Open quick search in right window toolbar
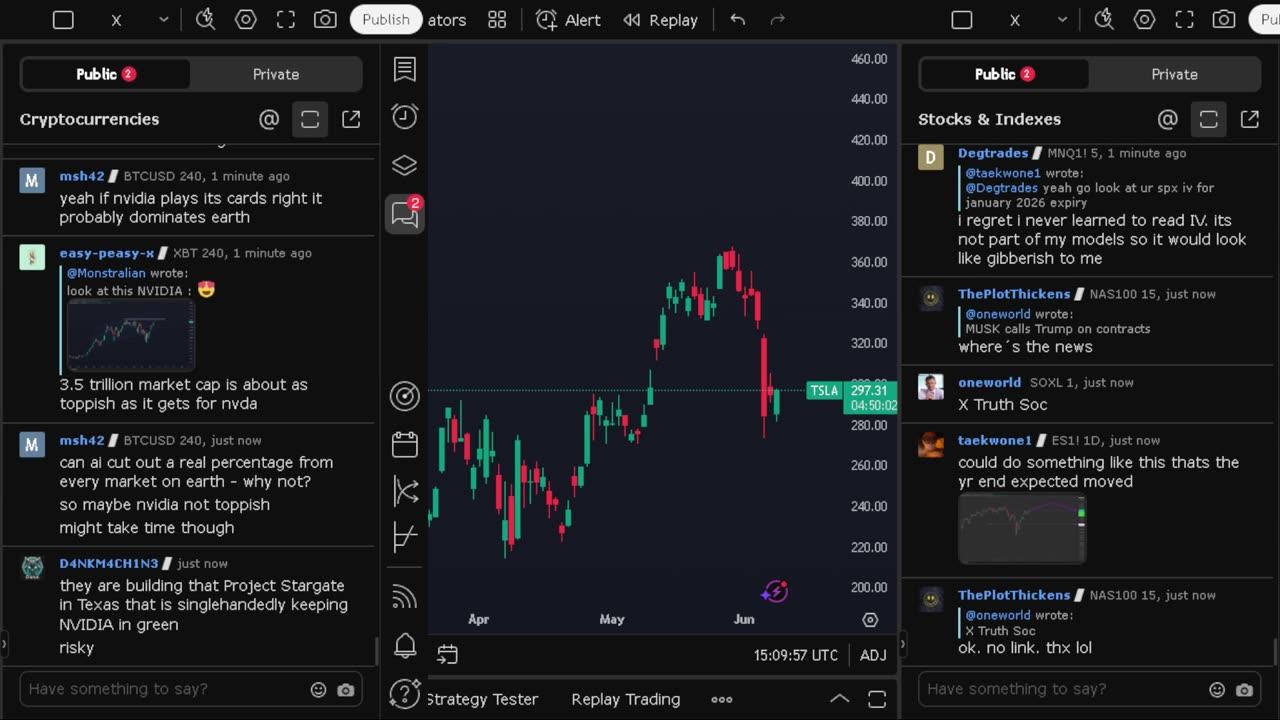Image resolution: width=1280 pixels, height=720 pixels. (x=1104, y=19)
